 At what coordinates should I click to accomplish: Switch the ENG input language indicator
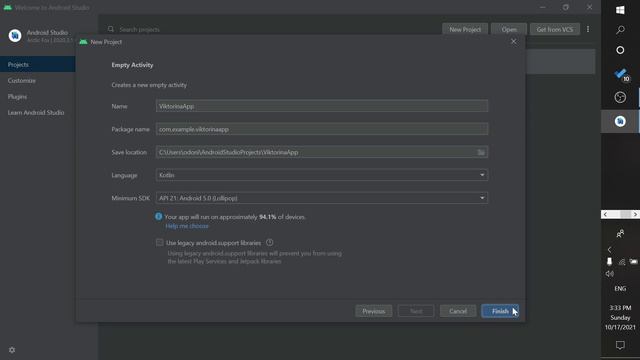click(x=620, y=289)
